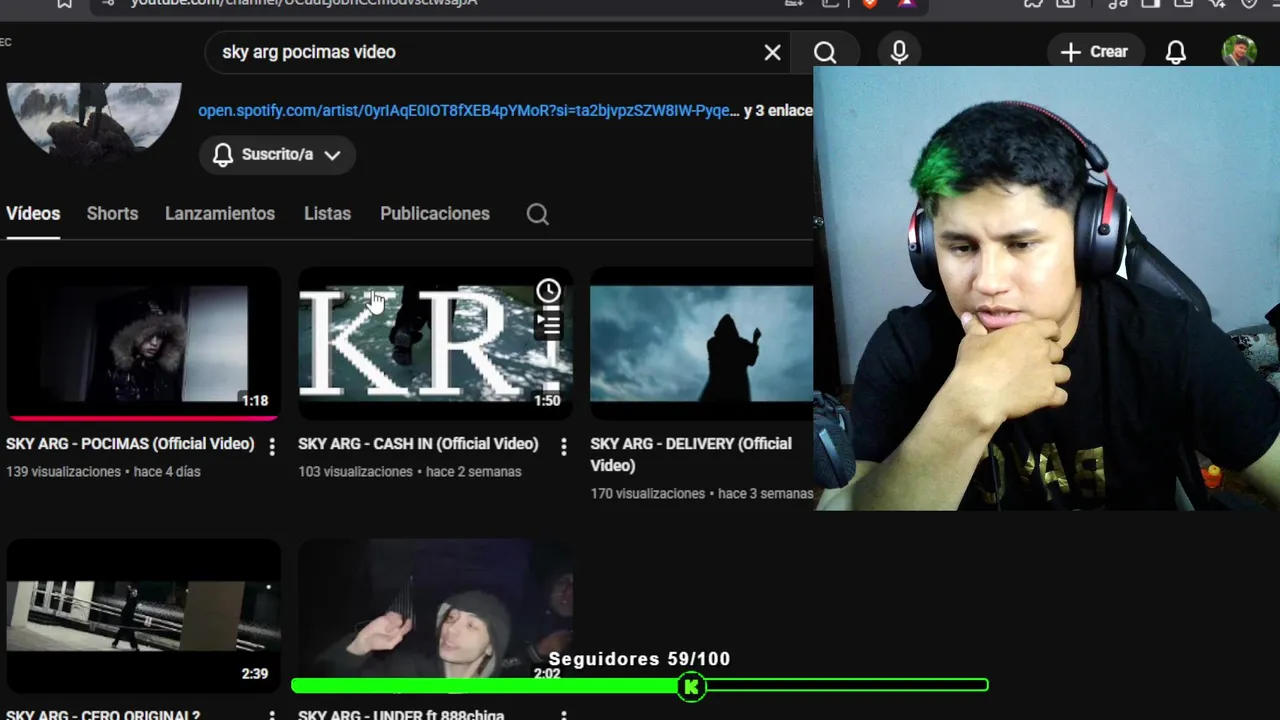Click the 1:18 duration badge
The width and height of the screenshot is (1280, 720).
[x=255, y=401]
